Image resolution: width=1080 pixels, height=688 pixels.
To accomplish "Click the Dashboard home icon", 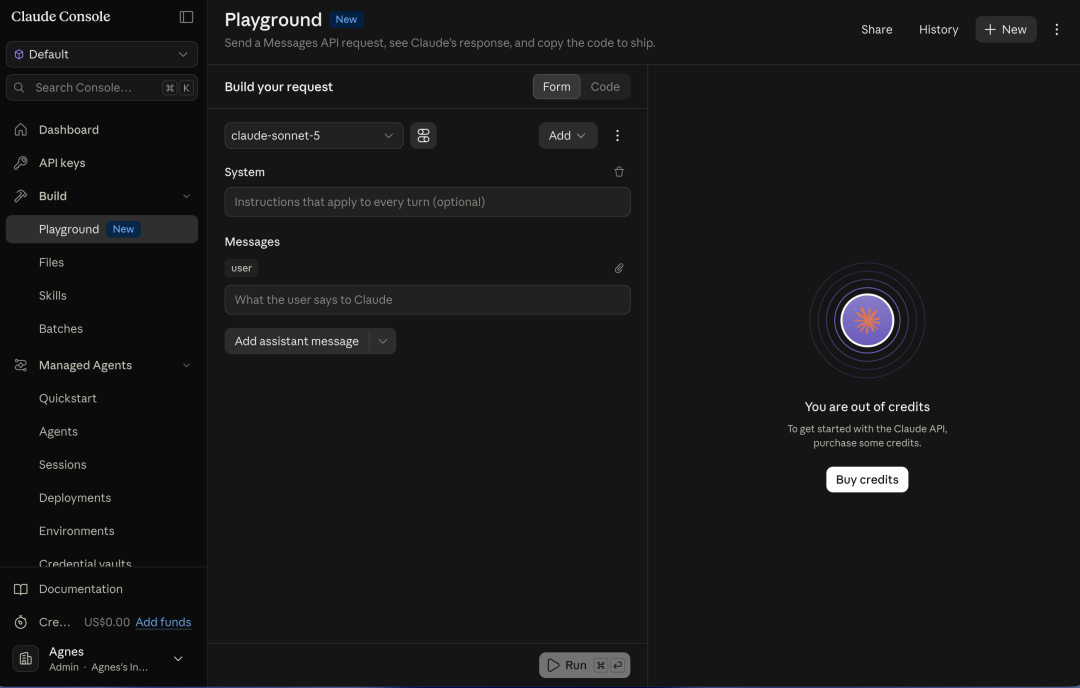I will (x=21, y=129).
